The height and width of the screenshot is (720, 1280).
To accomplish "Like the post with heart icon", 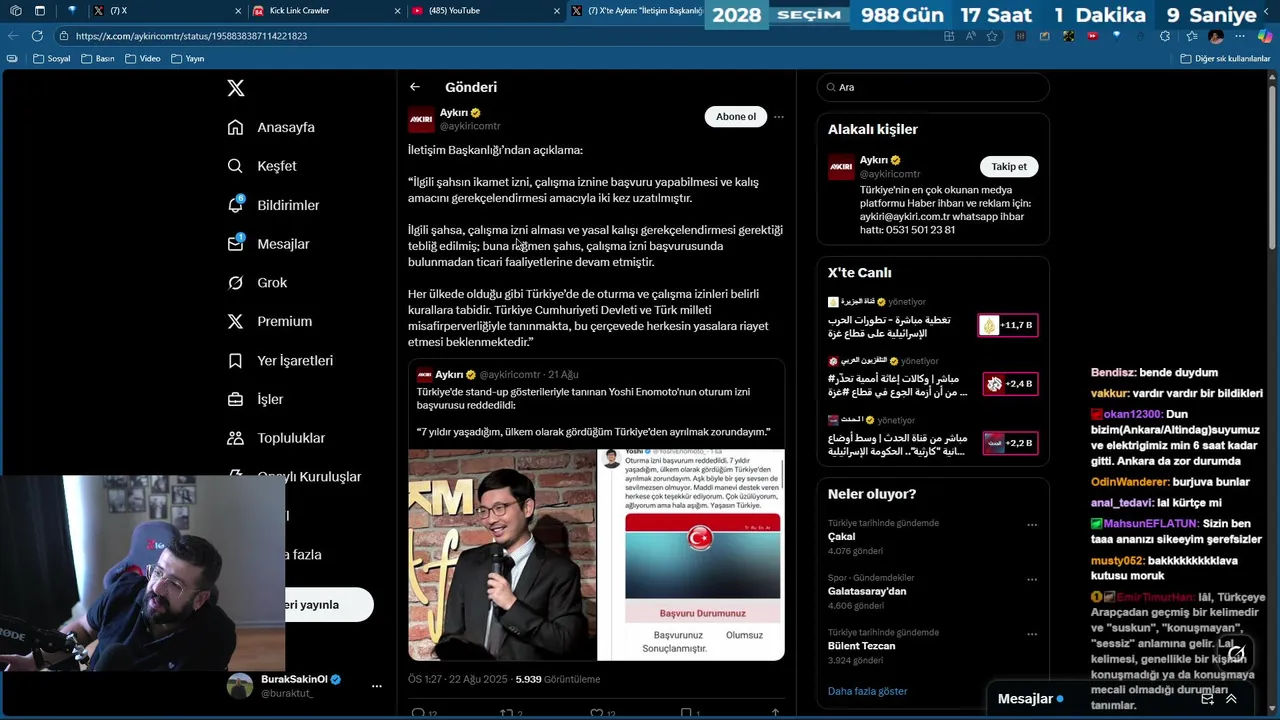I will [x=596, y=714].
